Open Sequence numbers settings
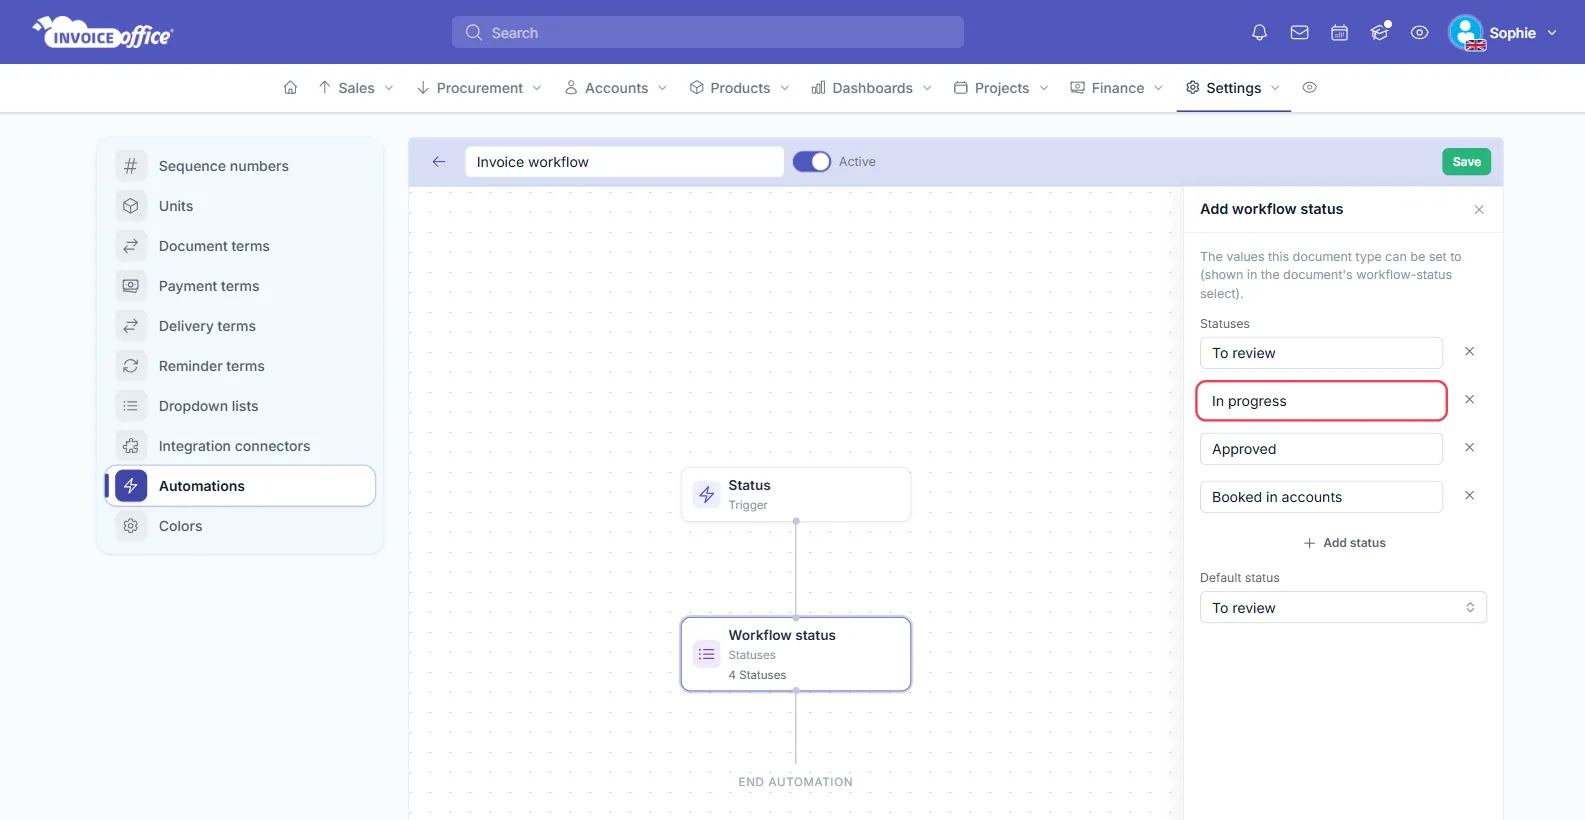Image resolution: width=1585 pixels, height=820 pixels. pyautogui.click(x=240, y=166)
